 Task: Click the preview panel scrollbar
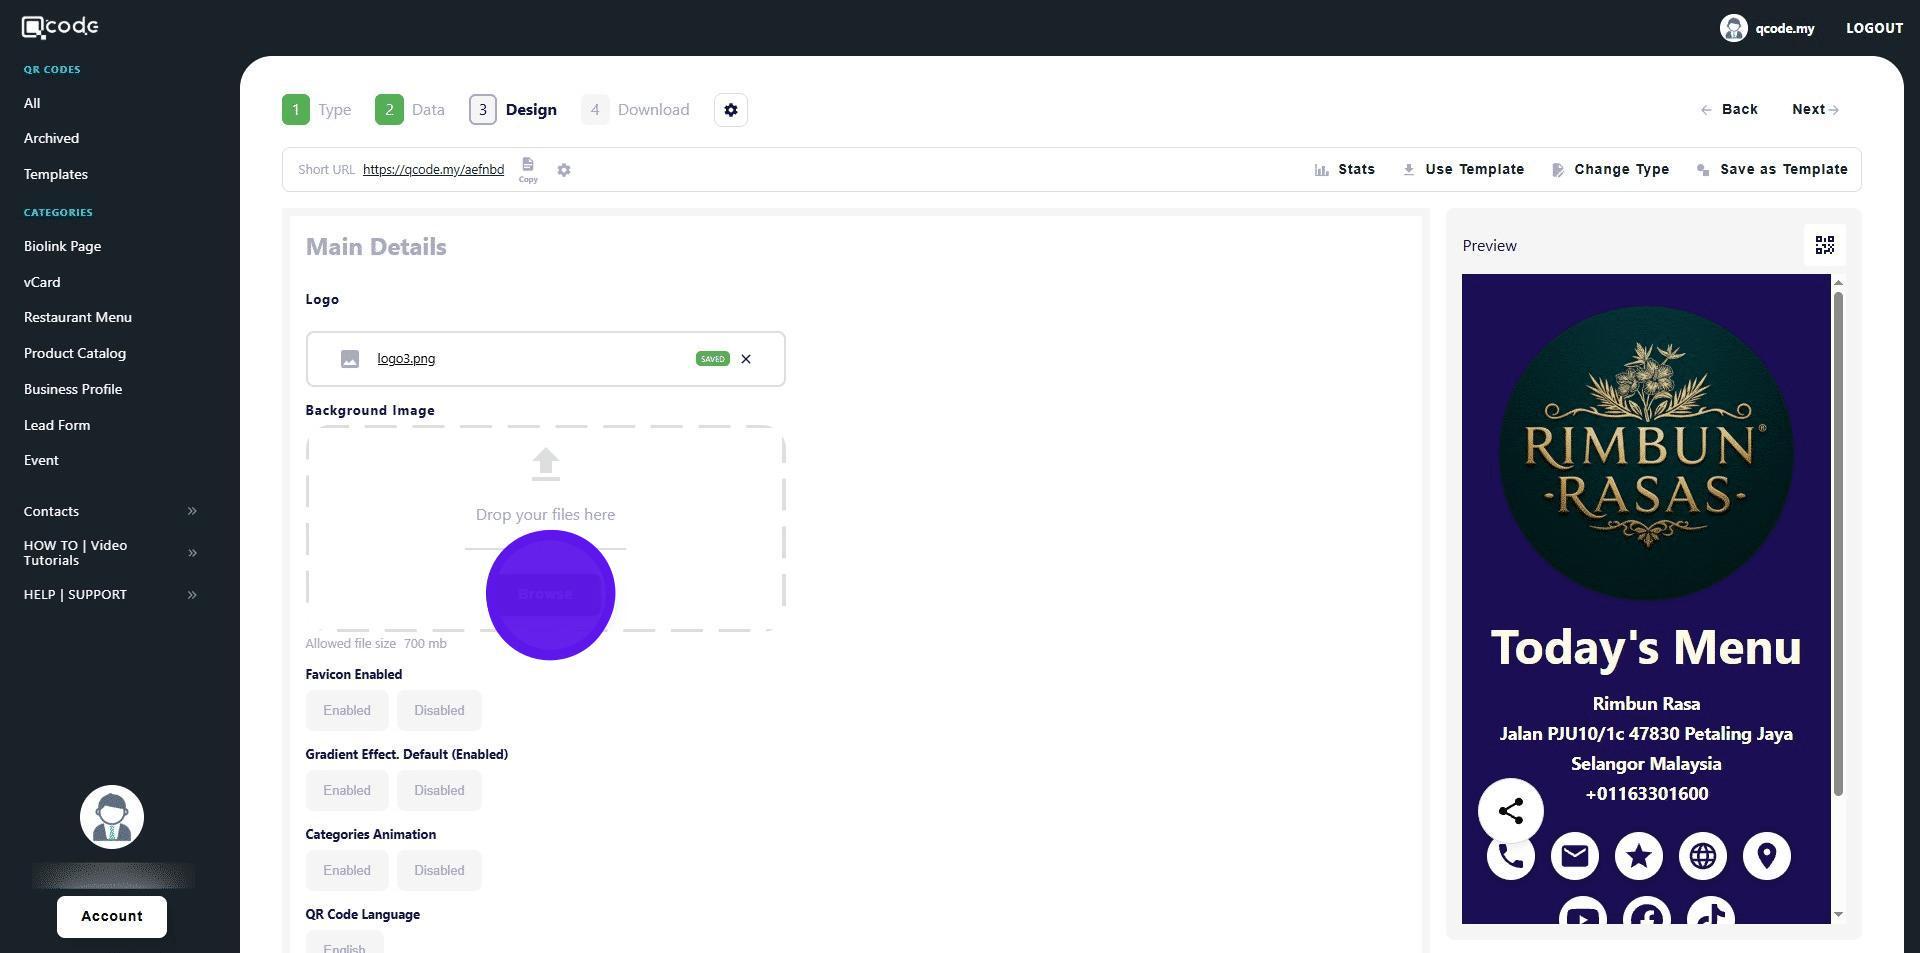1838,540
